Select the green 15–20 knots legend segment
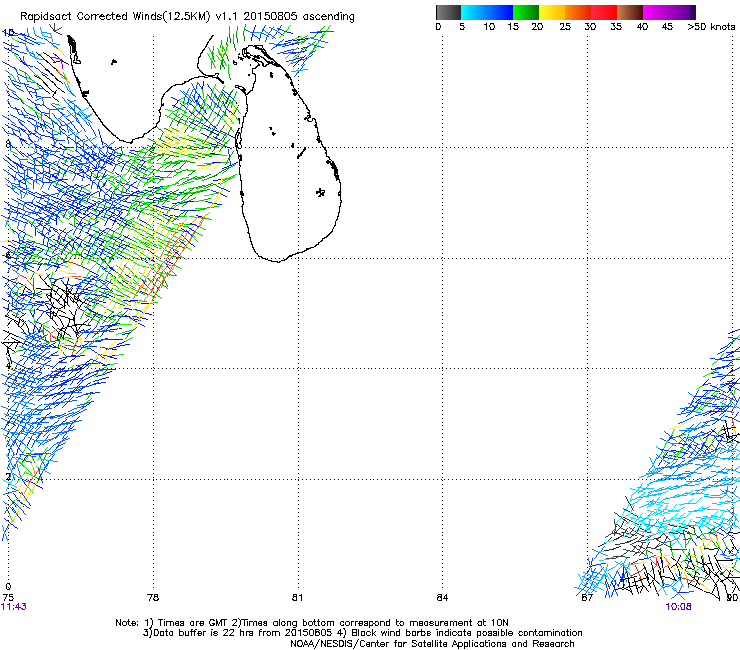This screenshot has height=650, width=740. click(x=526, y=12)
